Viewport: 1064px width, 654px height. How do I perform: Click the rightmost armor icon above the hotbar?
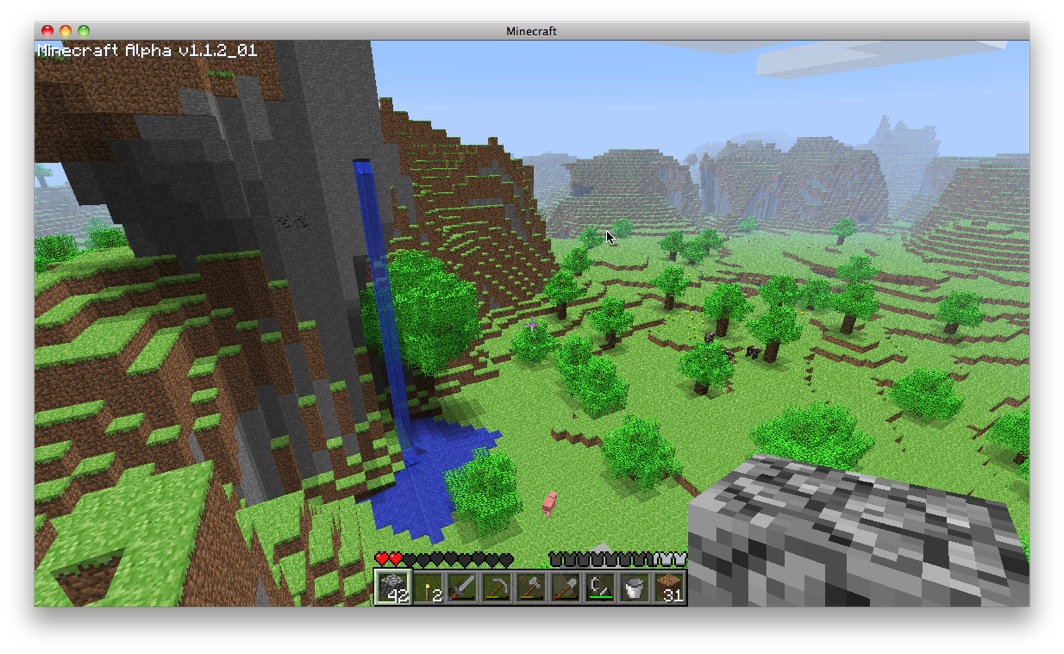[x=681, y=559]
